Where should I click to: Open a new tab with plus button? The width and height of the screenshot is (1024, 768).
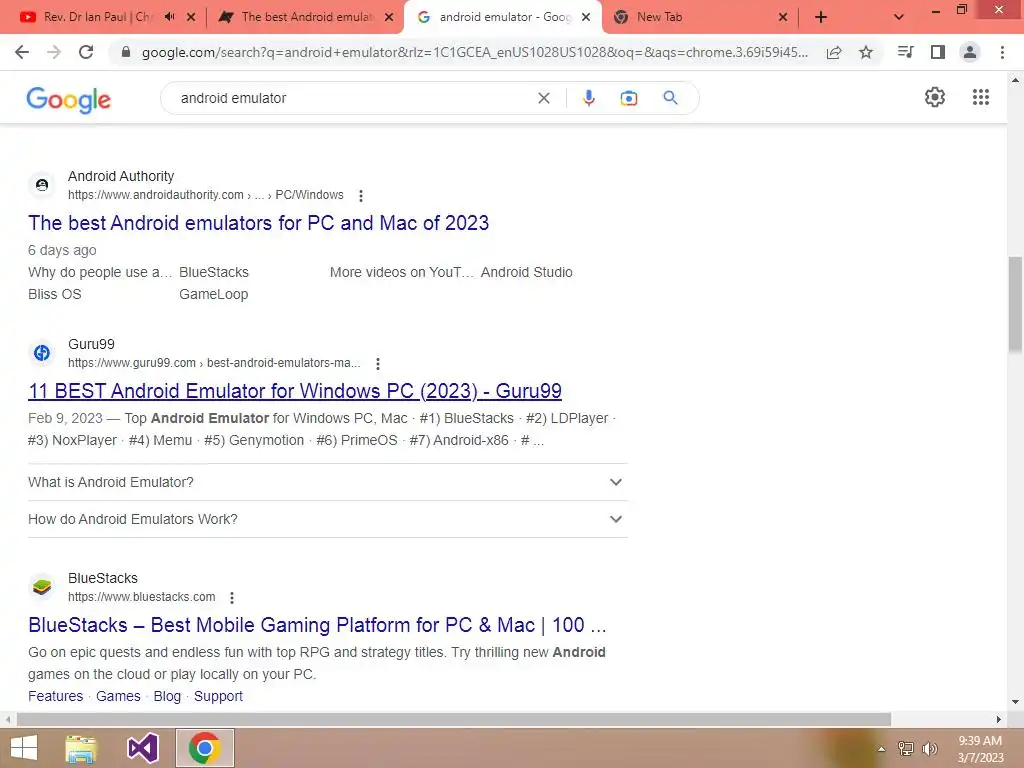coord(821,17)
